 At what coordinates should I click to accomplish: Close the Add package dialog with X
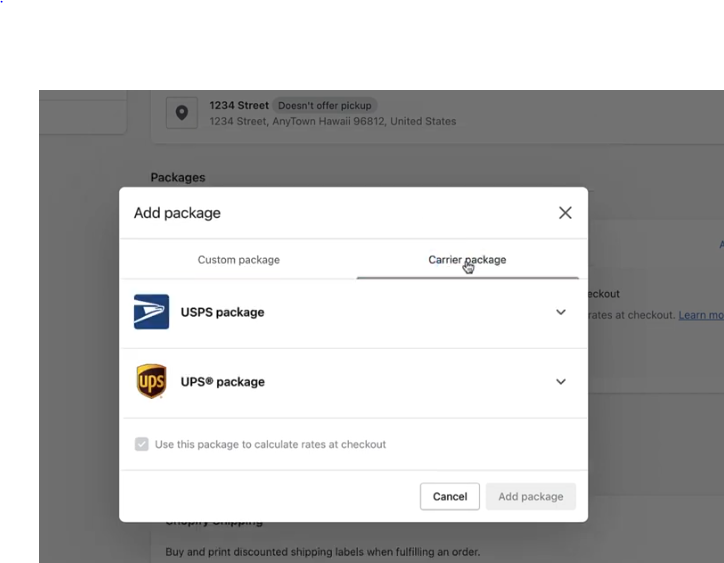coord(565,213)
